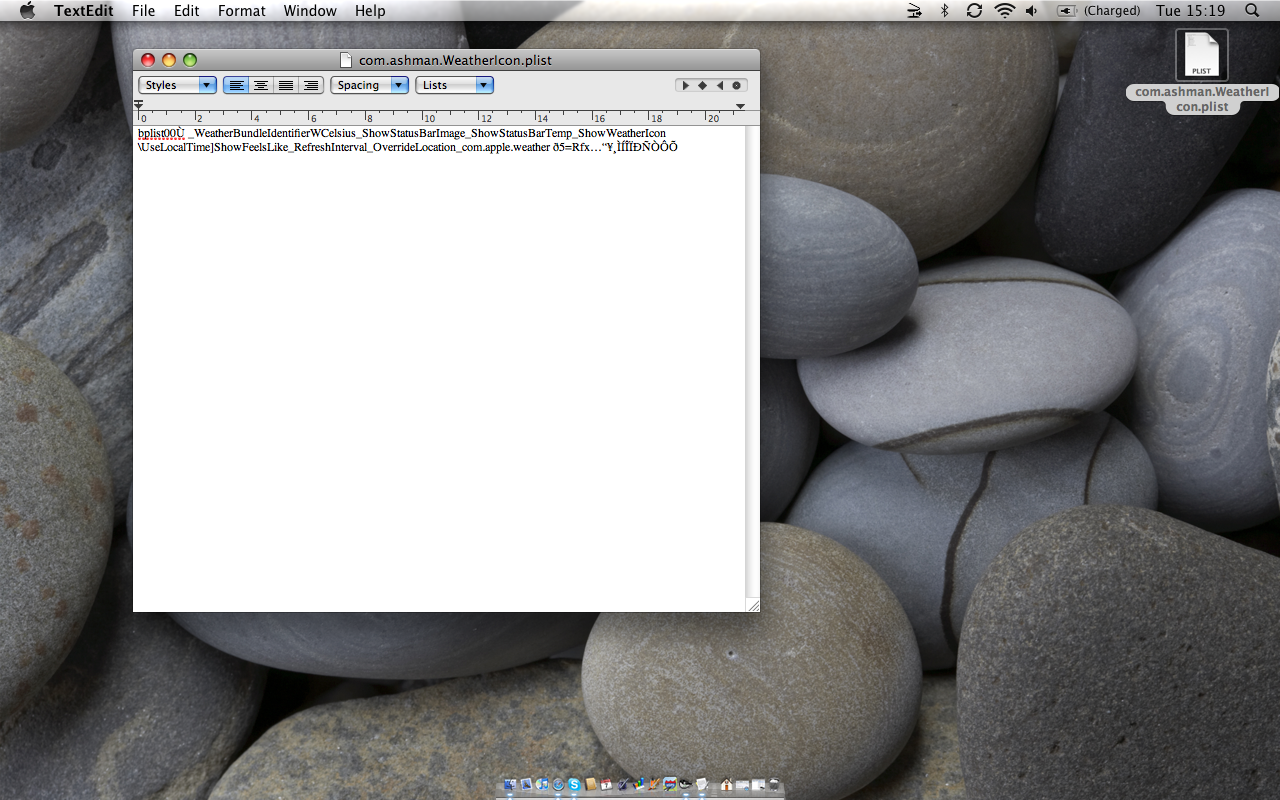
Task: Open the leftmost status menu icon beside Bluetooth
Action: tap(914, 11)
